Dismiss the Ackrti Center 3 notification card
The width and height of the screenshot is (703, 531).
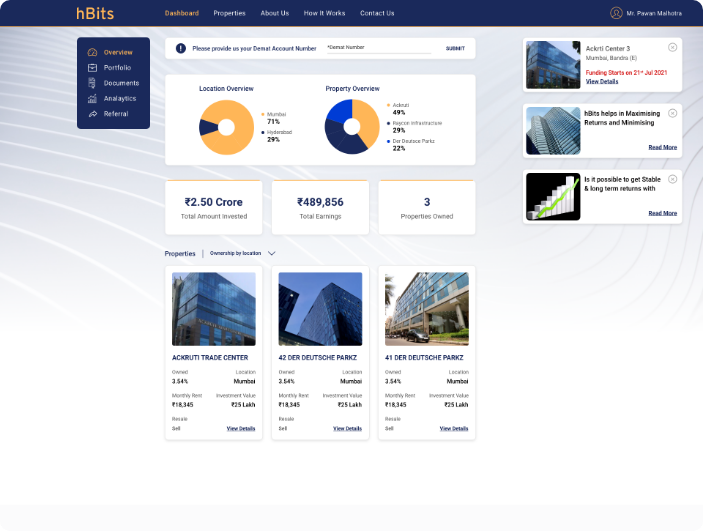tap(672, 47)
